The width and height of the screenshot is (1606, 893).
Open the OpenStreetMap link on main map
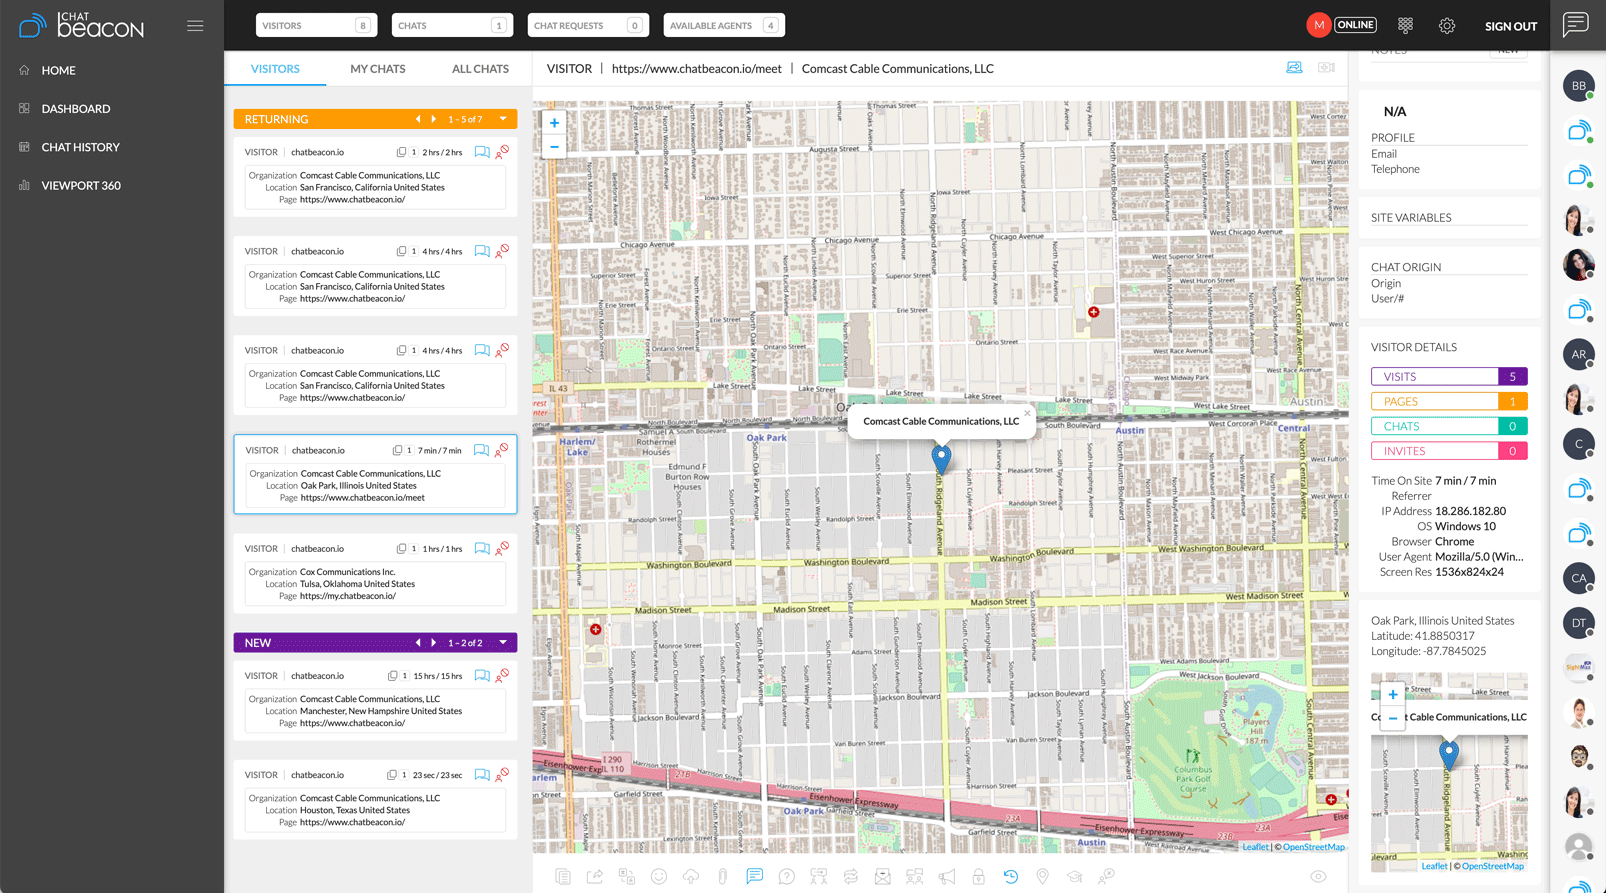(1314, 847)
